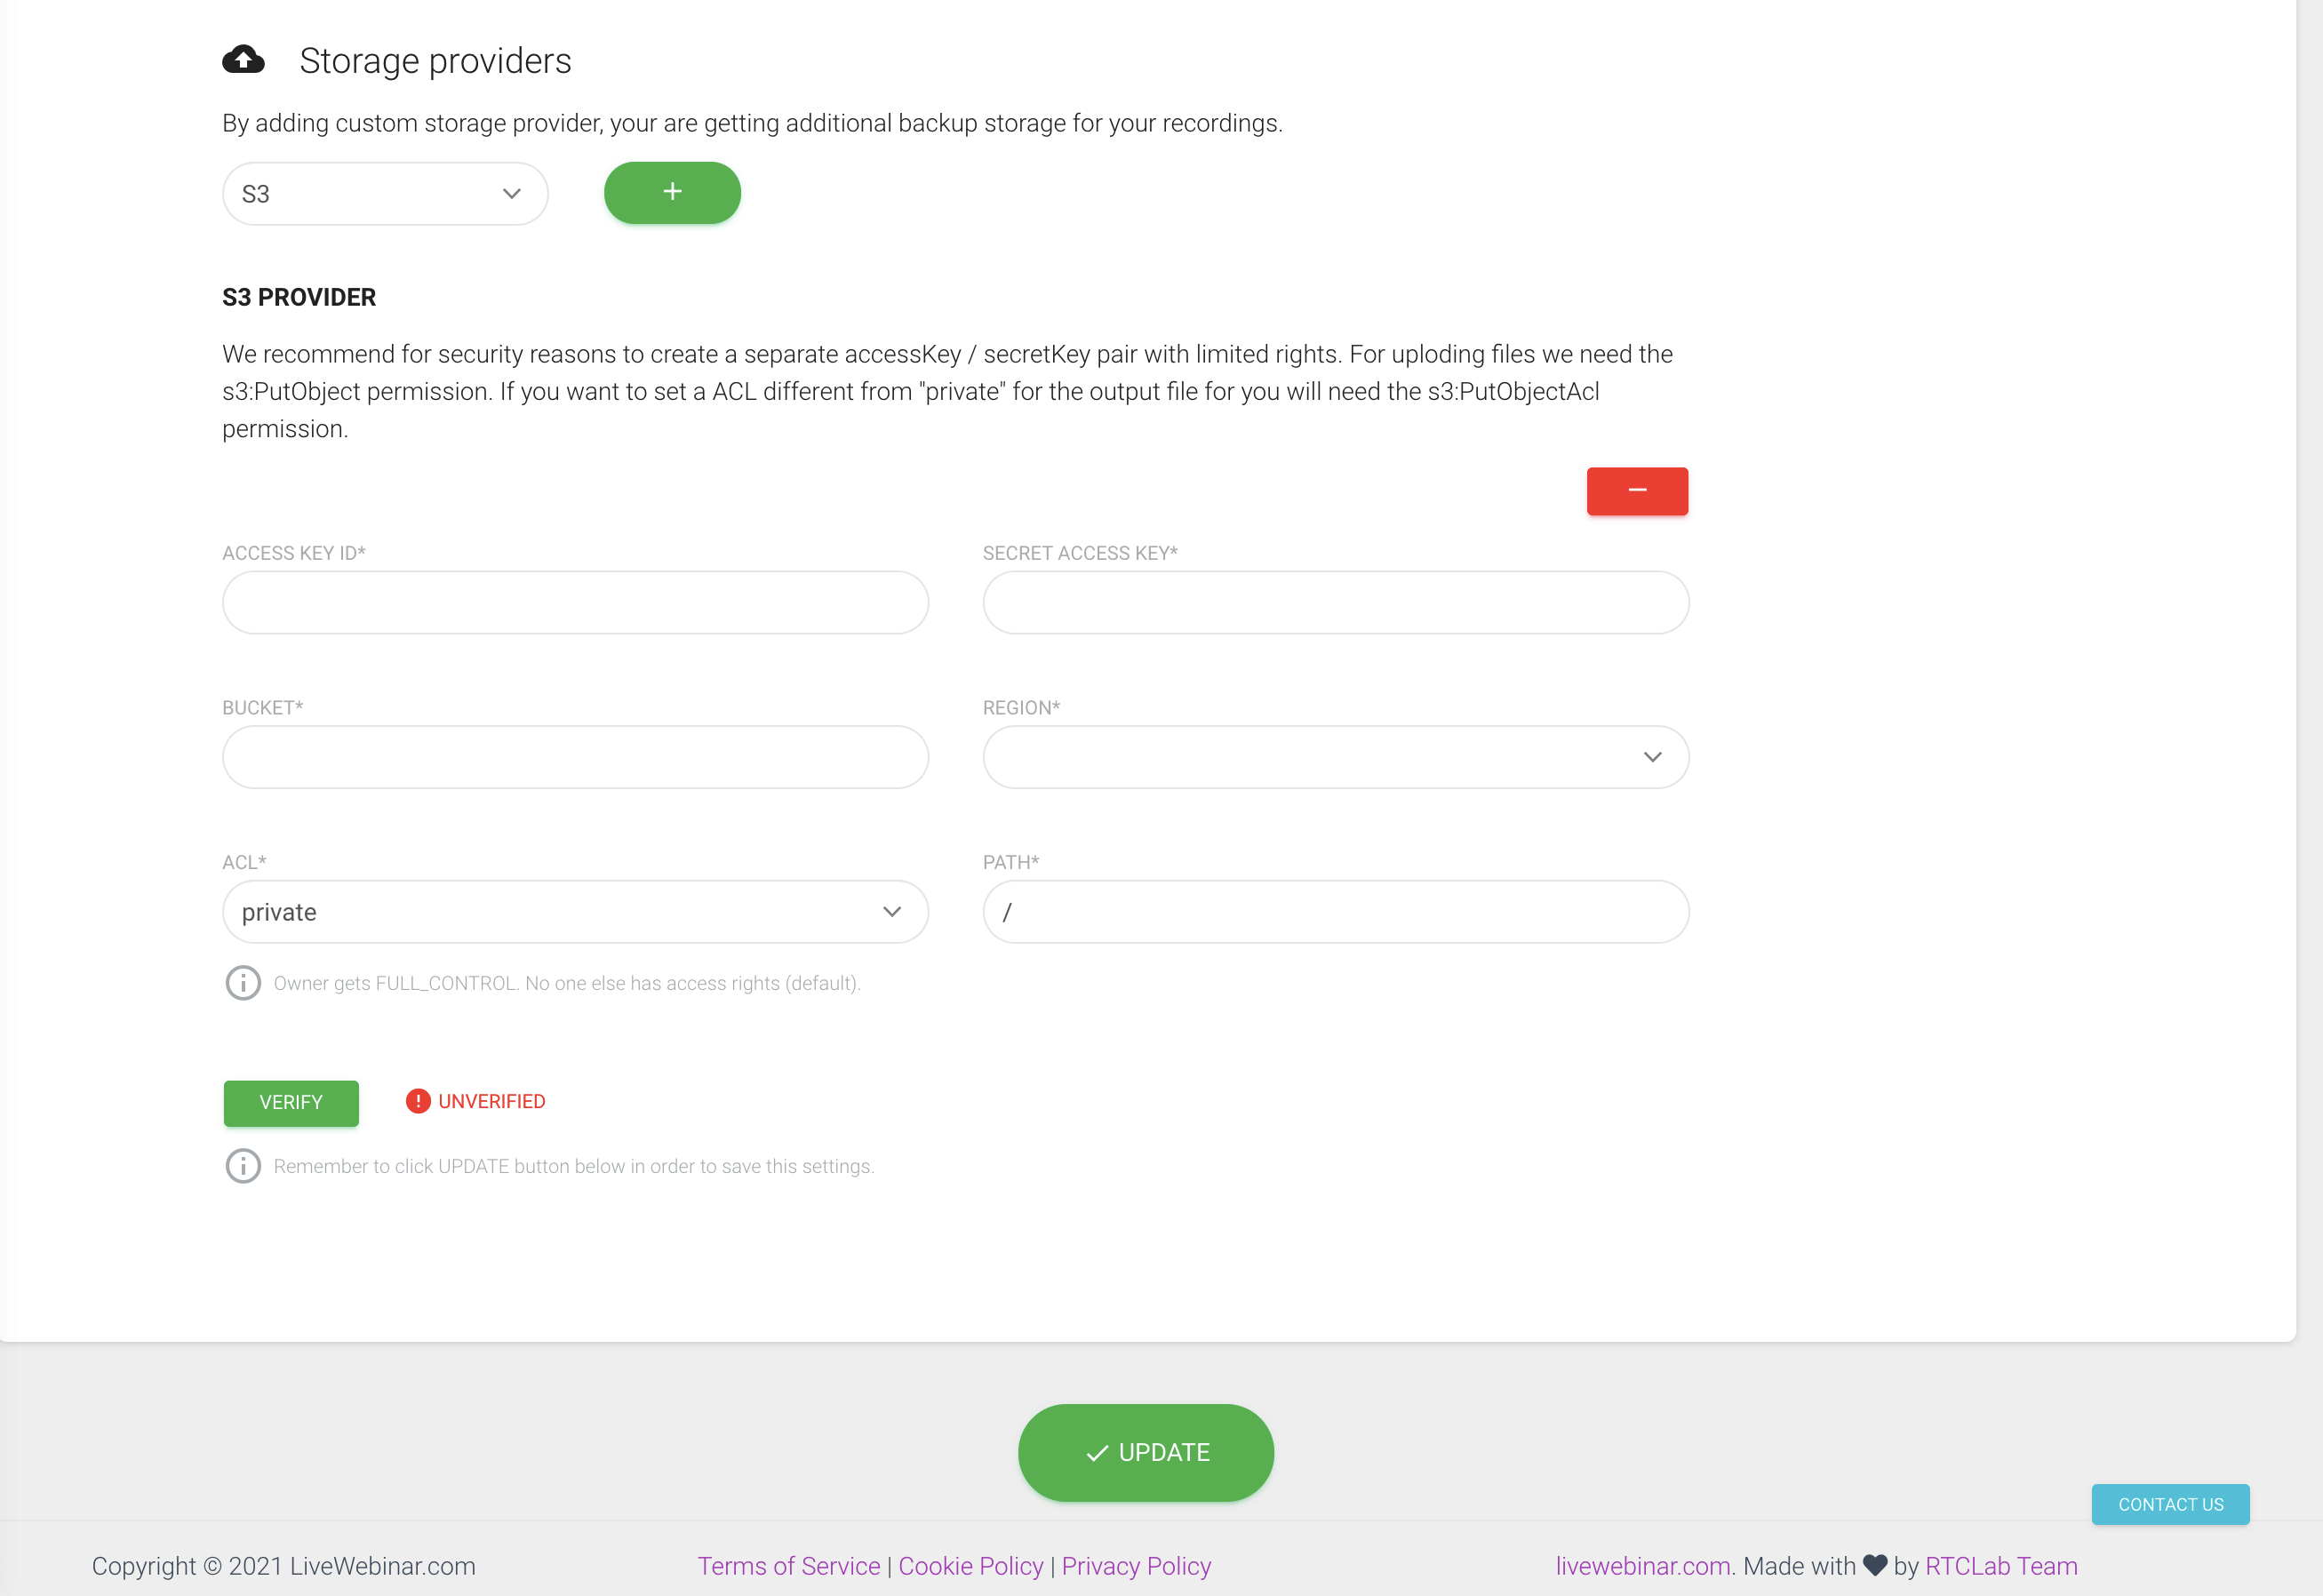Open the Terms of Service link
The height and width of the screenshot is (1596, 2323).
(788, 1566)
